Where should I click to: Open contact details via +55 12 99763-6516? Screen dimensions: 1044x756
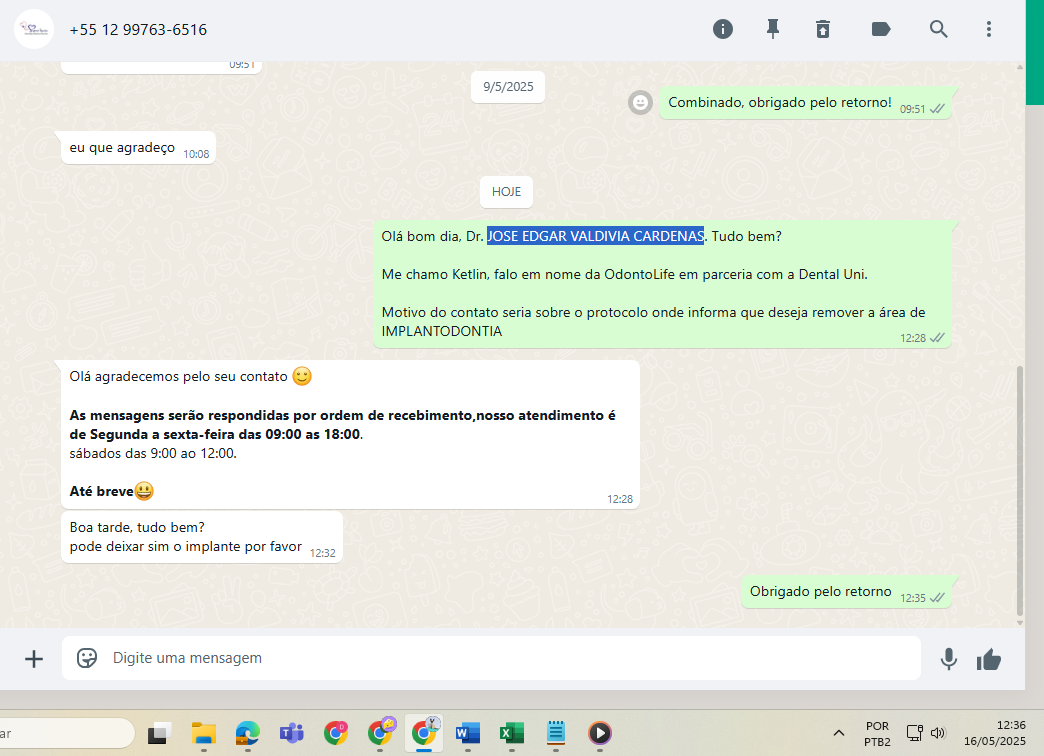pos(138,30)
